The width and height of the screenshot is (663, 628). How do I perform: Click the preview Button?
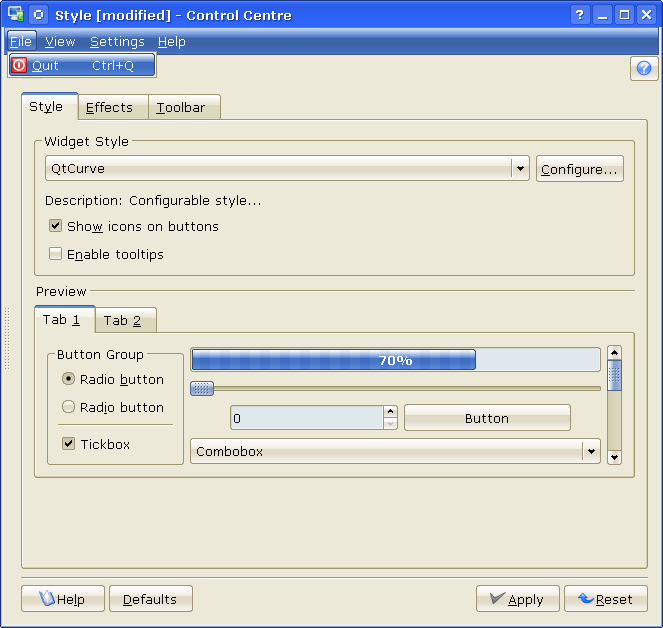click(x=487, y=418)
